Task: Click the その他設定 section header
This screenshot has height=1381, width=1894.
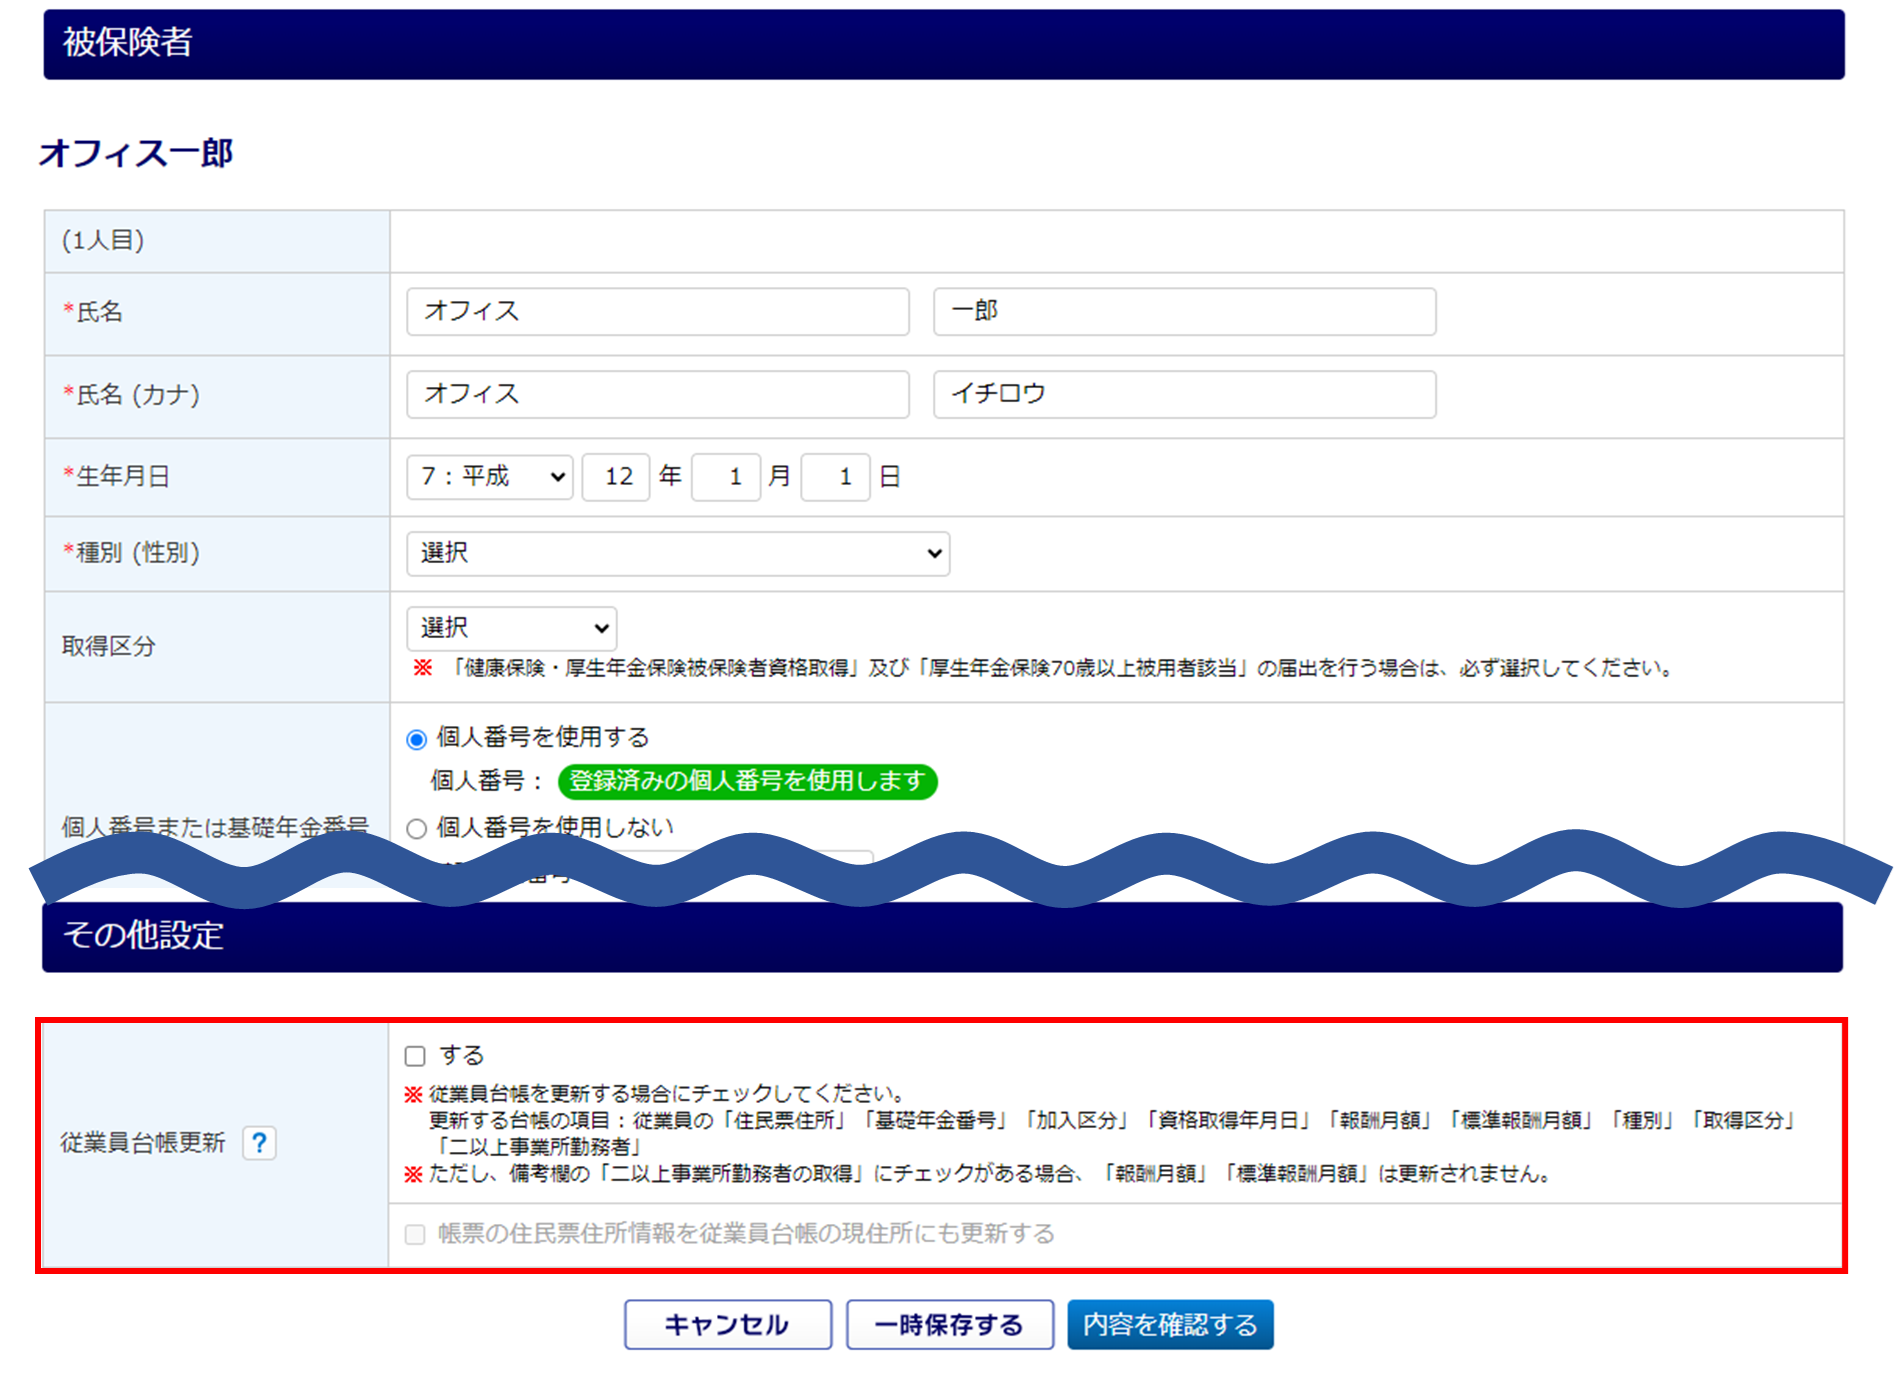Action: click(942, 936)
